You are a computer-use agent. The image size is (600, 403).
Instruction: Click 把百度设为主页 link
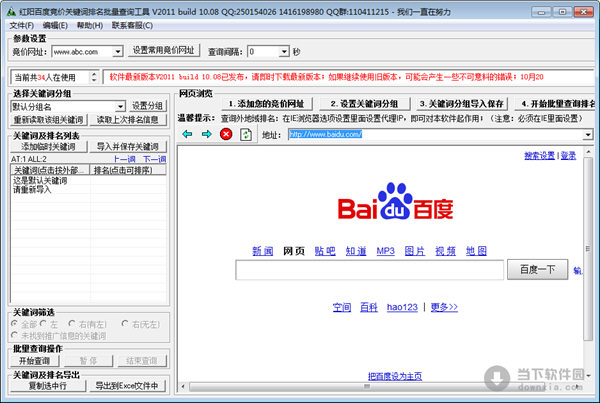point(395,376)
